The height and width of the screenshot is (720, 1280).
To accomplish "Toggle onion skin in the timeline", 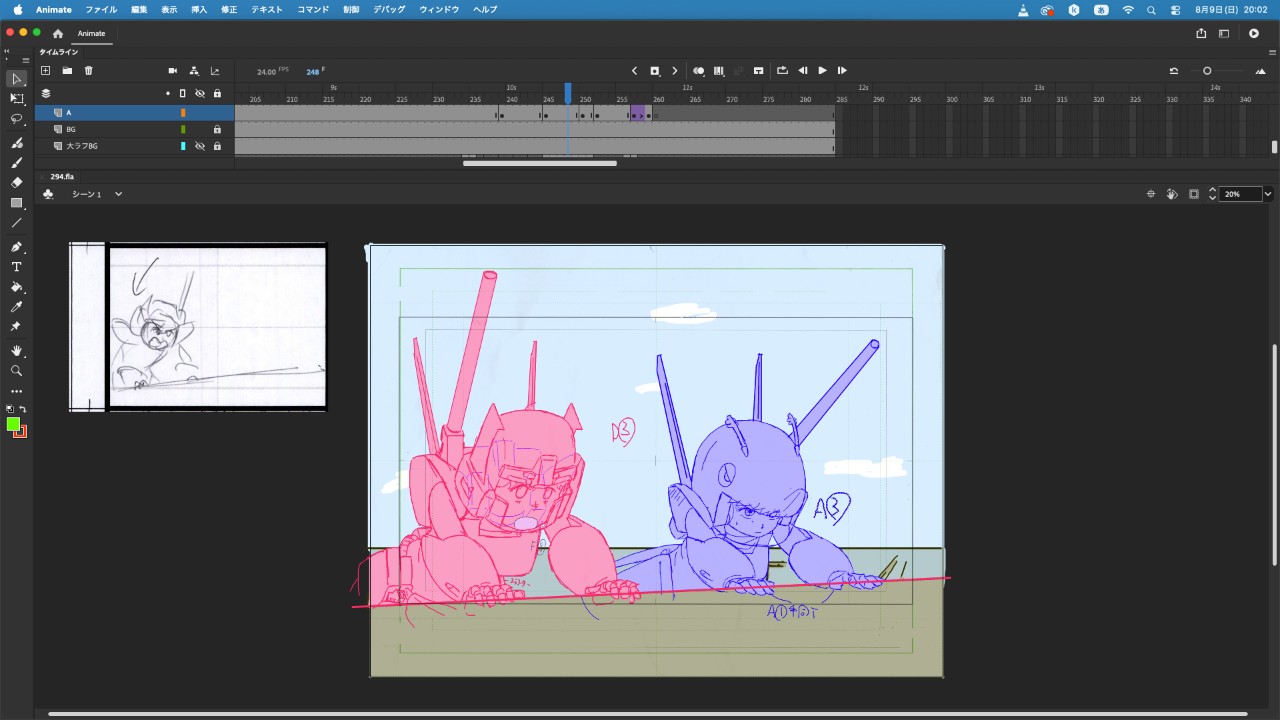I will click(698, 71).
